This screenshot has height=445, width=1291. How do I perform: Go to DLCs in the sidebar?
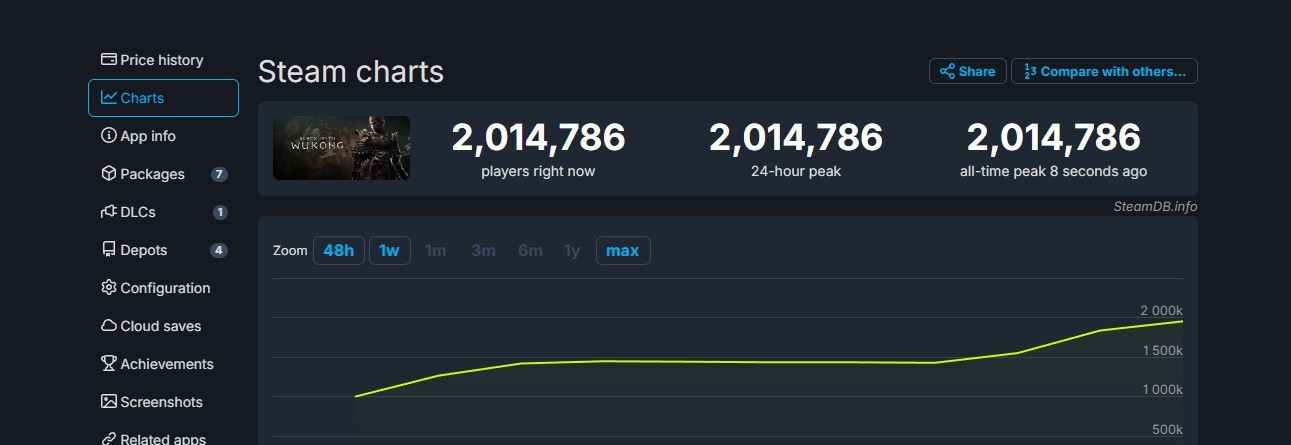click(x=163, y=212)
